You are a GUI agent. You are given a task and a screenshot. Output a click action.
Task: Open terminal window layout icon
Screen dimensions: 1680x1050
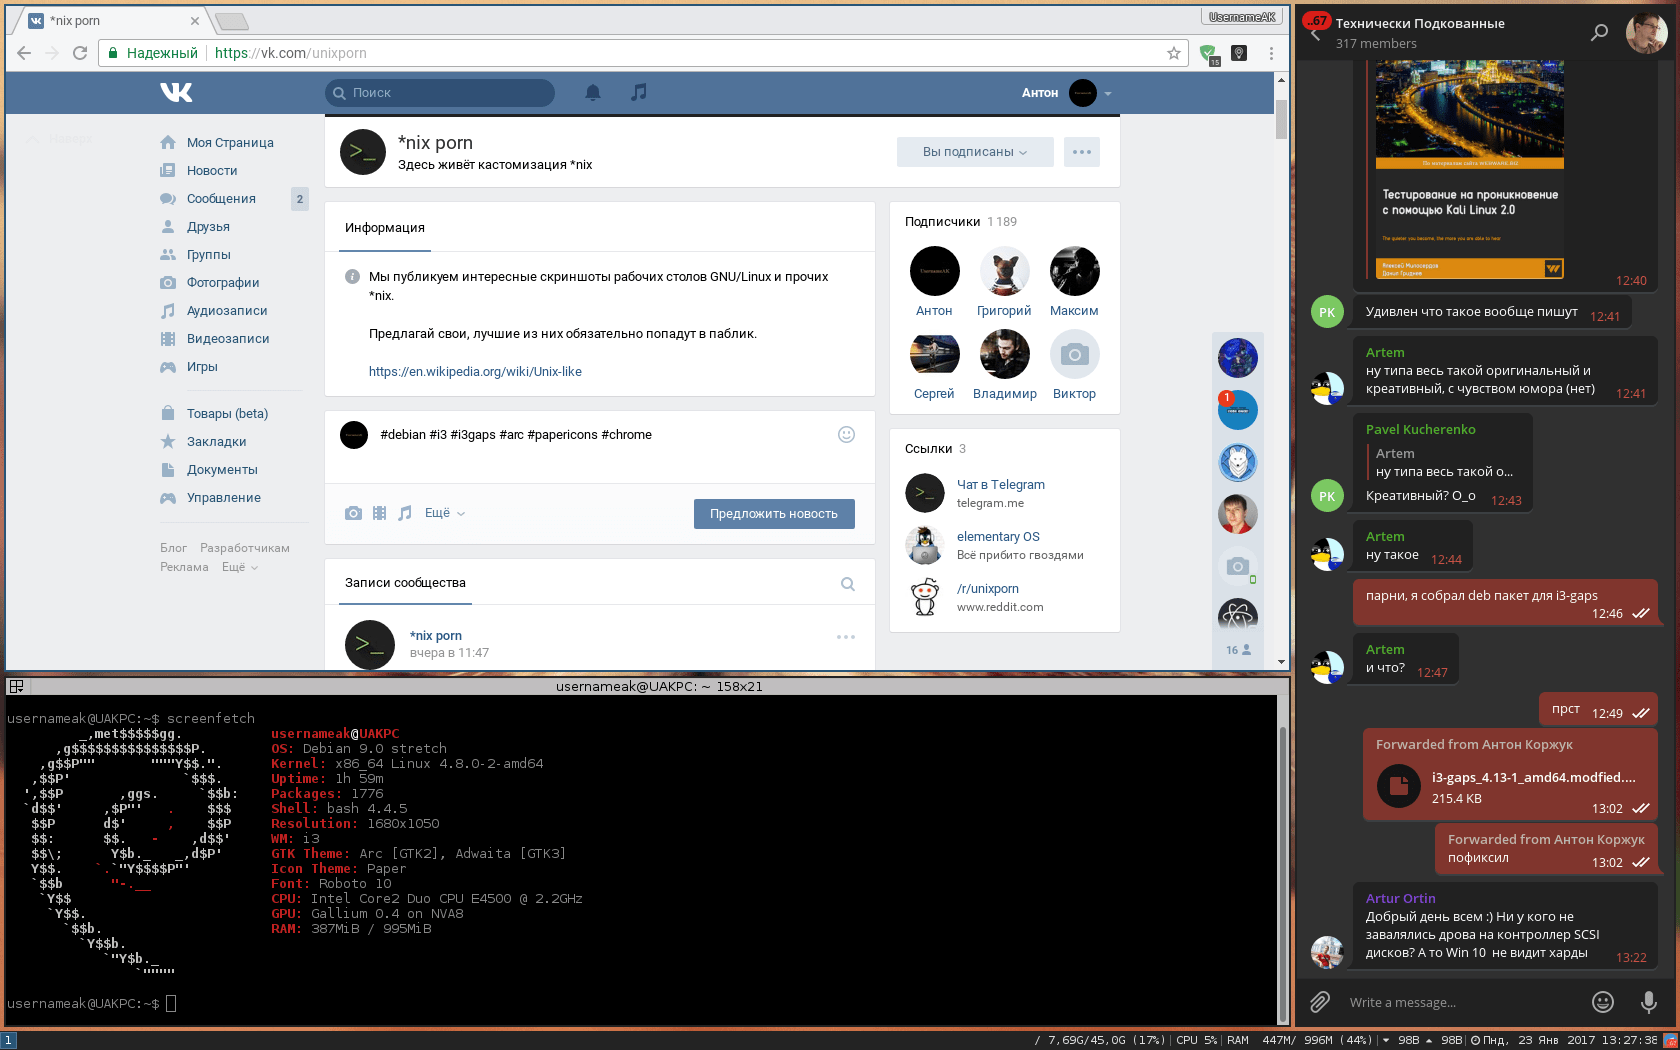[16, 686]
